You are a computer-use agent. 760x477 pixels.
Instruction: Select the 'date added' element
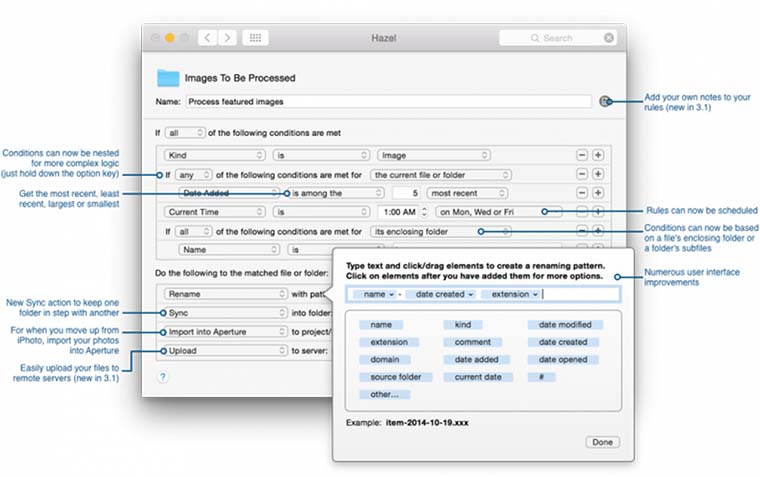coord(476,360)
